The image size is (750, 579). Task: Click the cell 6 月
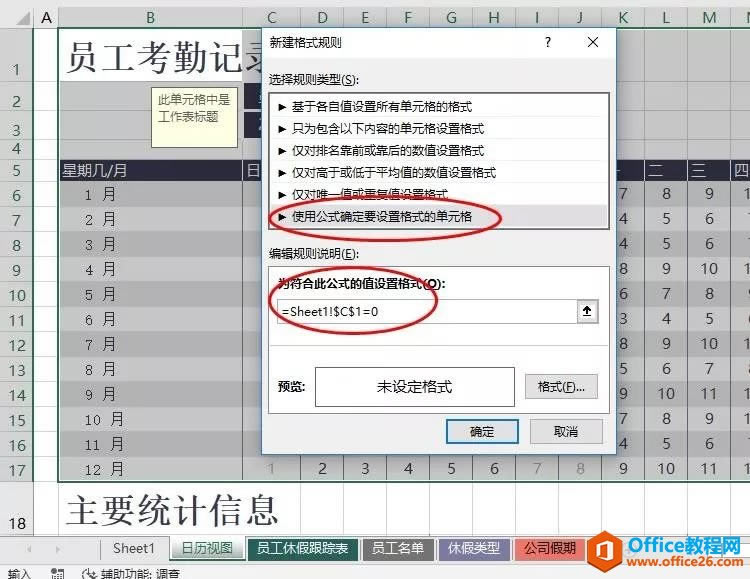point(151,319)
